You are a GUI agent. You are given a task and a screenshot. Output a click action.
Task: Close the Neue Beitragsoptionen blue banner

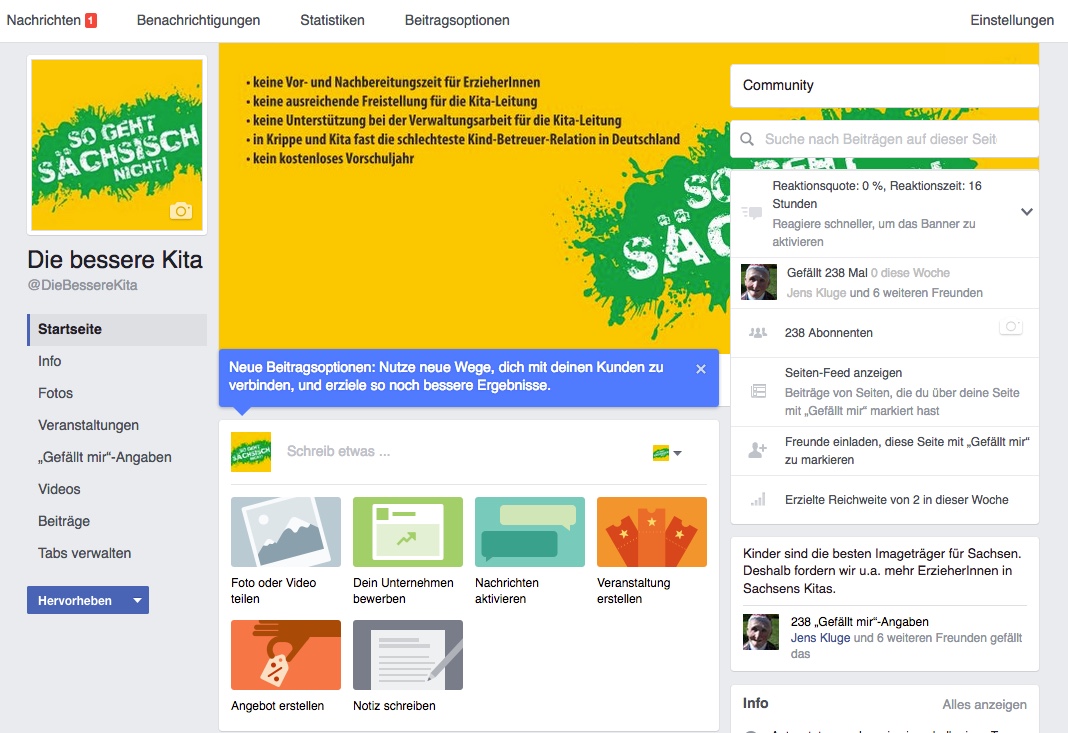[x=701, y=369]
